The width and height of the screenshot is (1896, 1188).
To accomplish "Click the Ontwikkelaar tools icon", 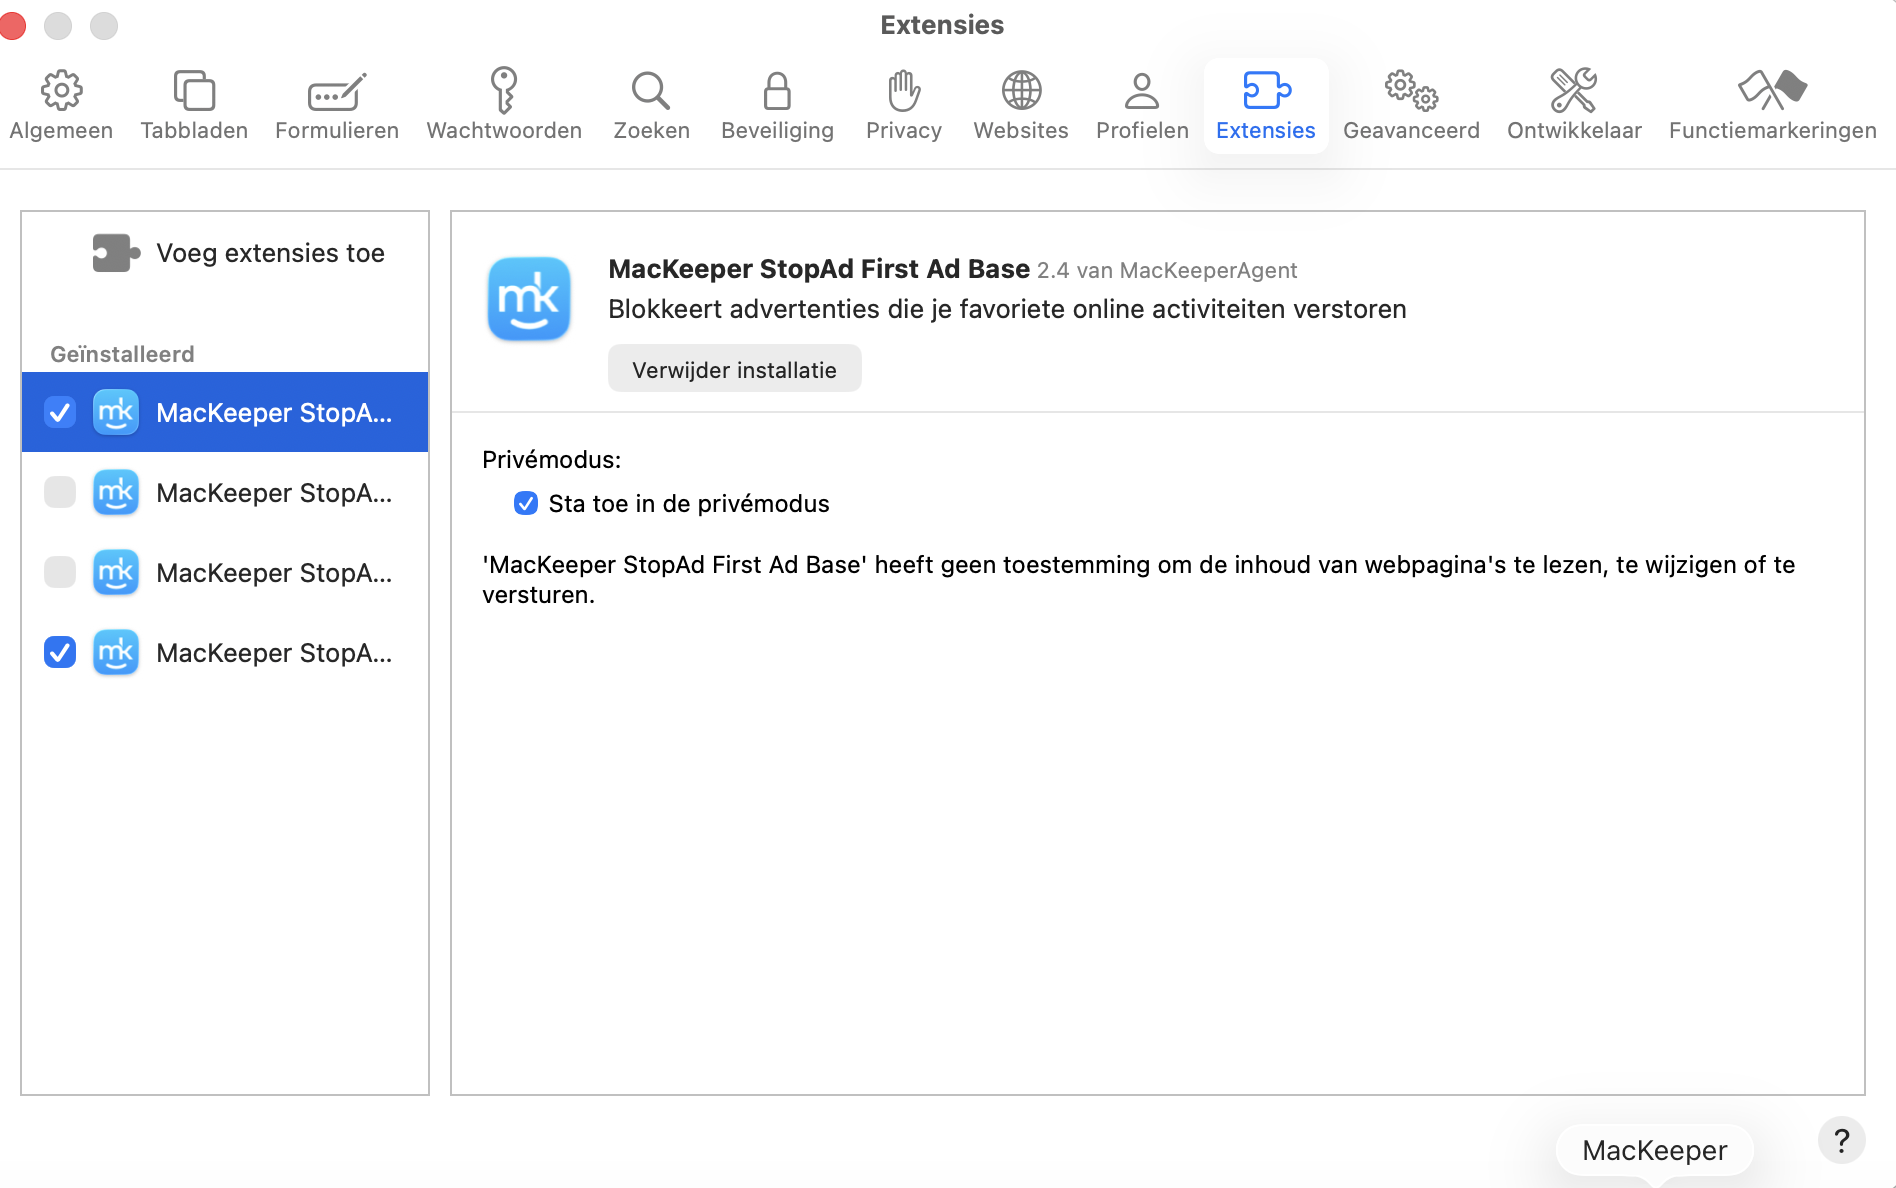I will [1573, 104].
